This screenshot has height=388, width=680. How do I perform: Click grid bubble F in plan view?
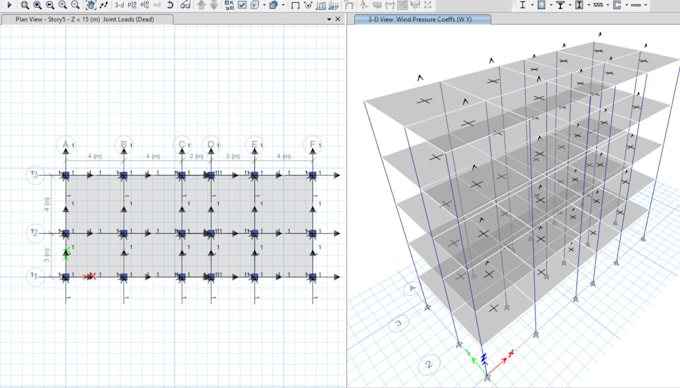tap(313, 144)
